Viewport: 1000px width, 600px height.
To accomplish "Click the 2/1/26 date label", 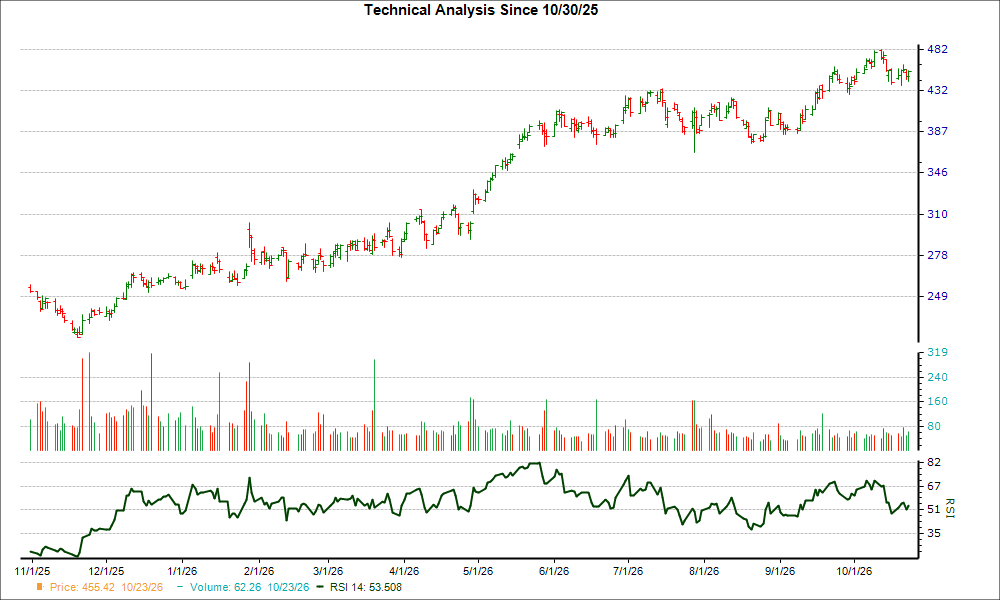I will (x=258, y=571).
